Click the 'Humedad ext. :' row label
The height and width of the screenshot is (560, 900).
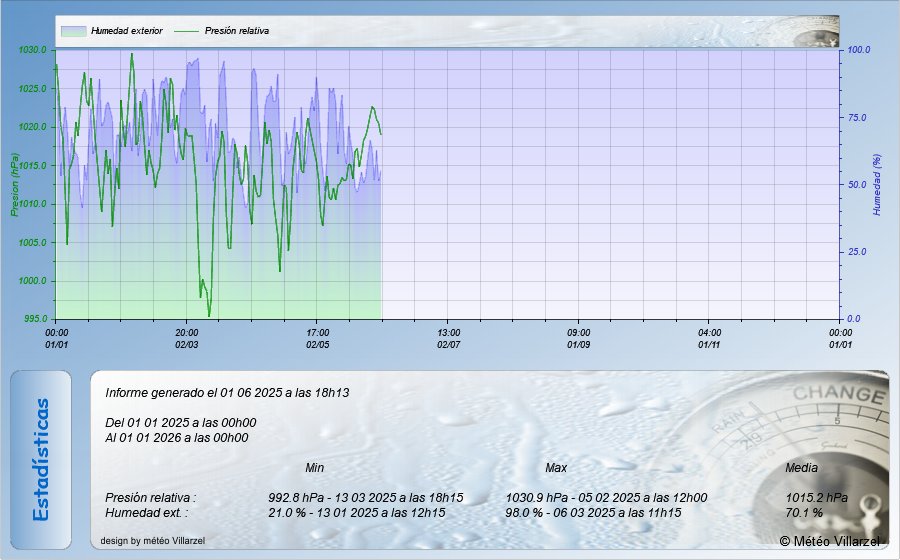pos(146,512)
